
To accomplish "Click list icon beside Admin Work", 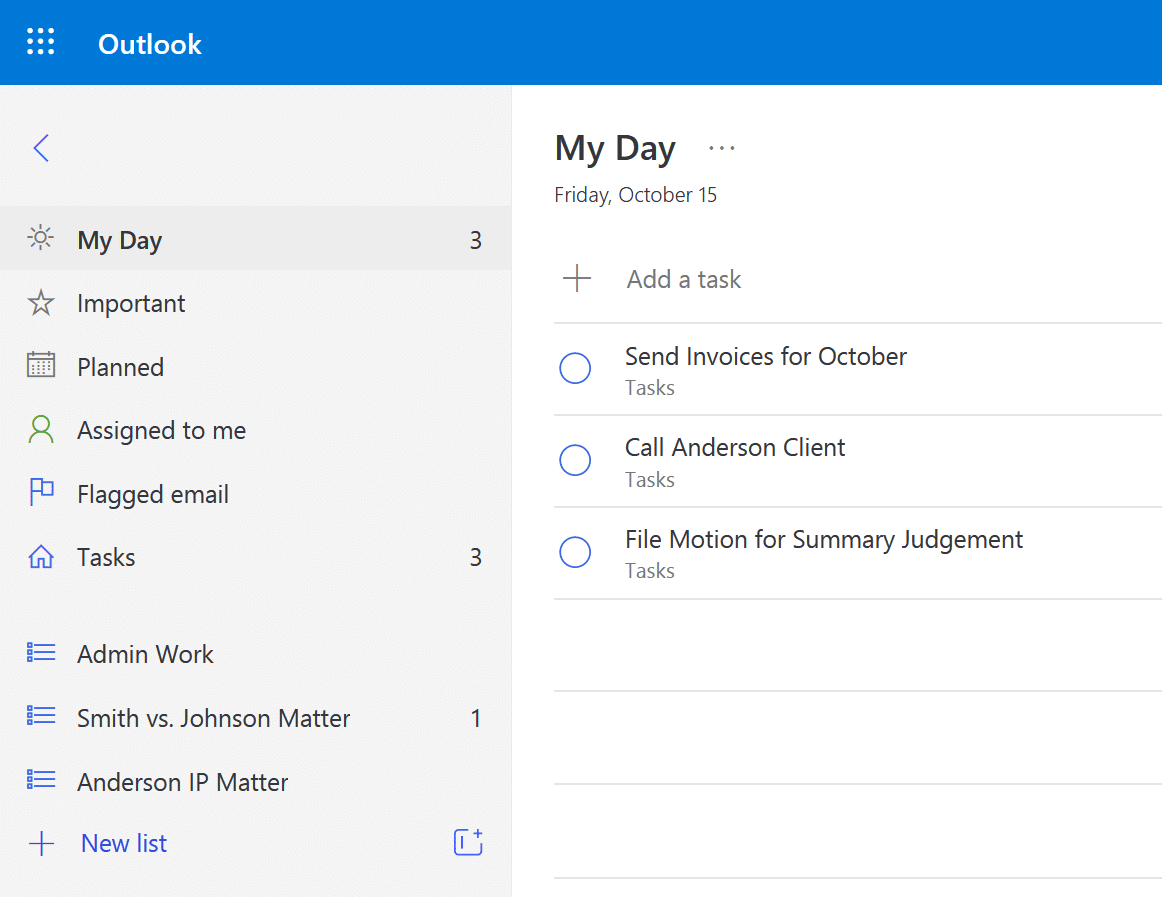I will point(41,652).
